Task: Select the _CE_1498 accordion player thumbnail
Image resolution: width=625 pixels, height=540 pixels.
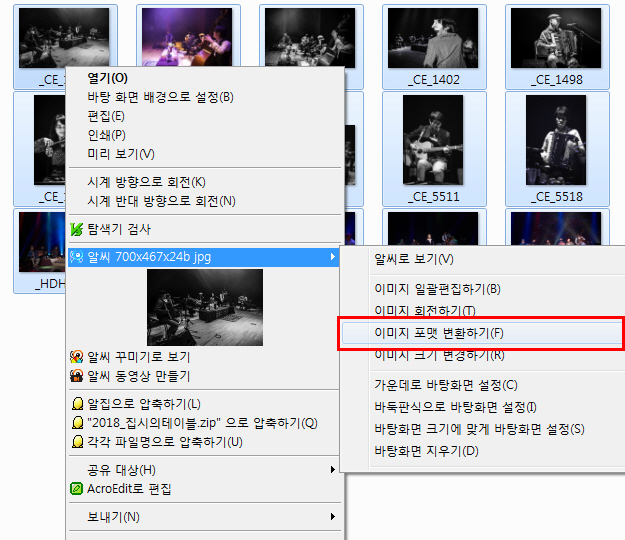Action: pyautogui.click(x=556, y=38)
